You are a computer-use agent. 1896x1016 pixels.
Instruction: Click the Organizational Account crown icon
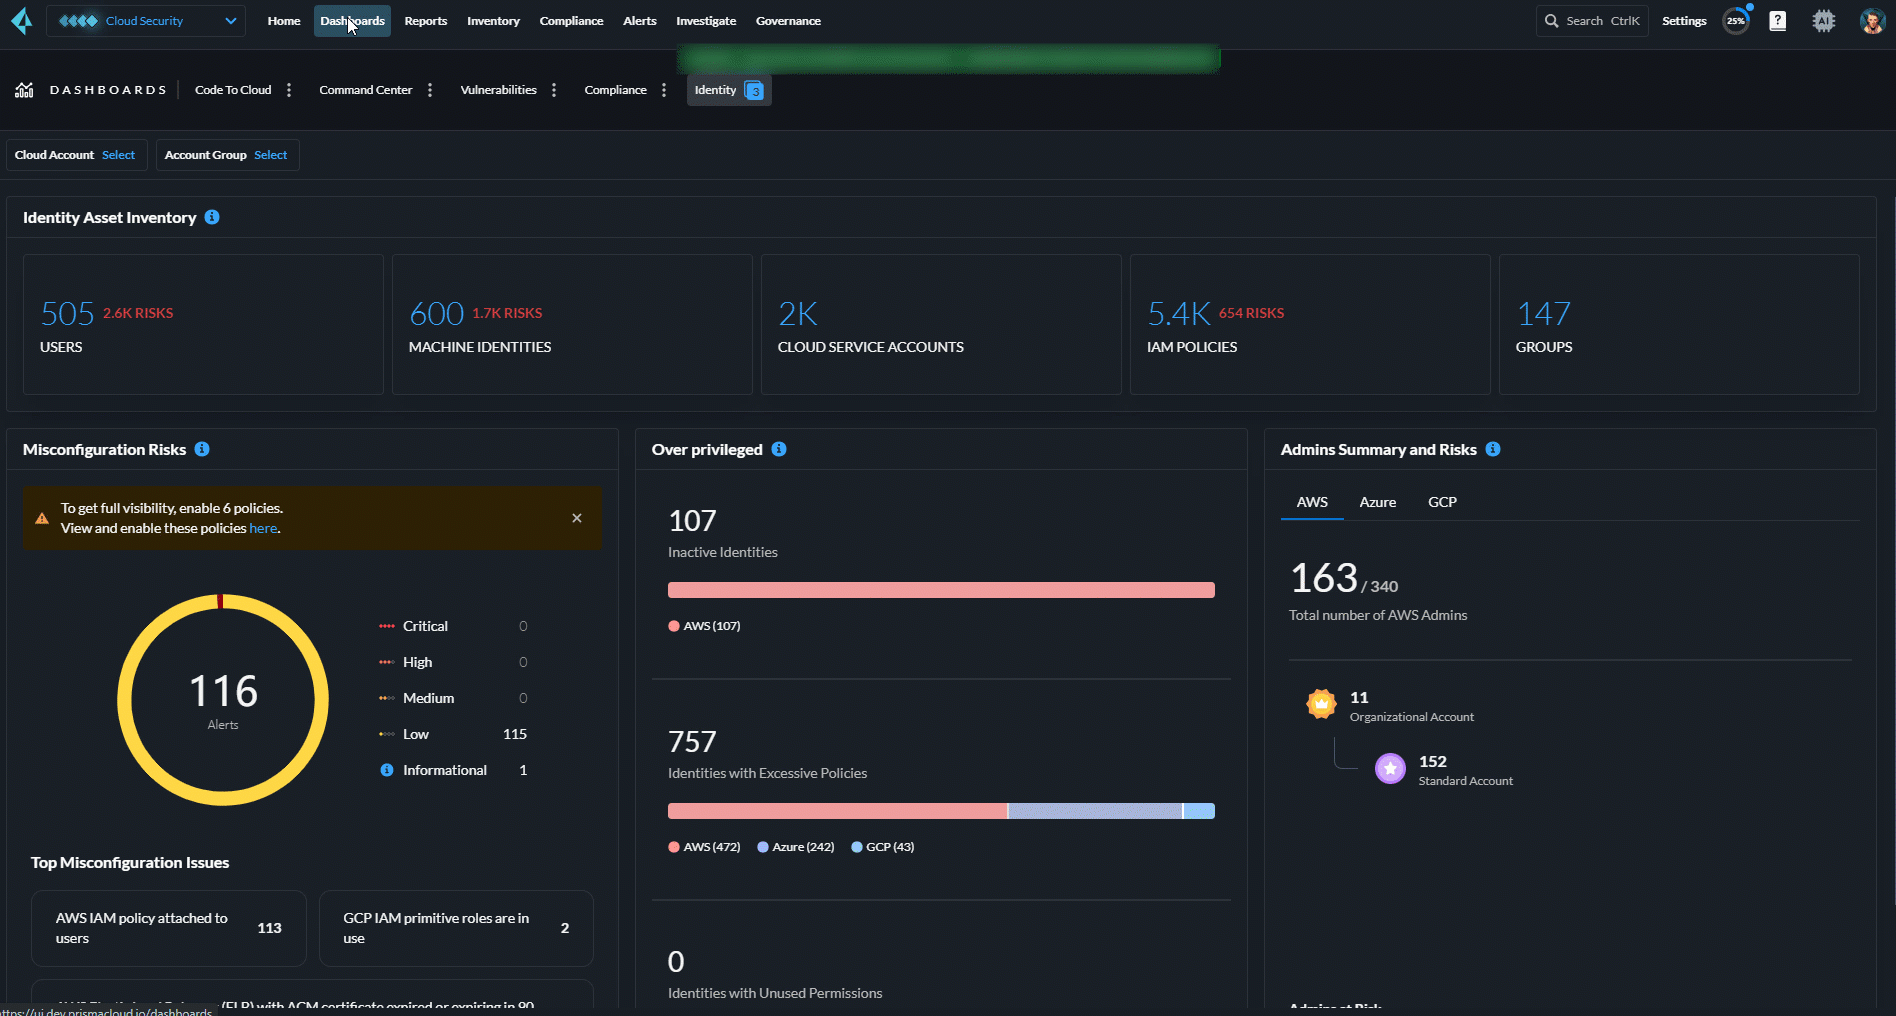point(1321,704)
